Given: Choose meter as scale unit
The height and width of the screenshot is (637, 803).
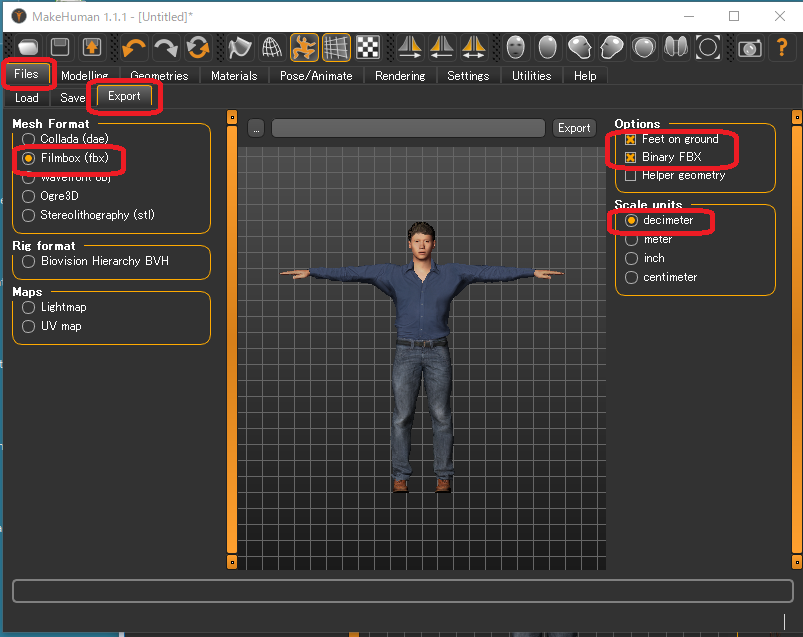Looking at the screenshot, I should 631,240.
